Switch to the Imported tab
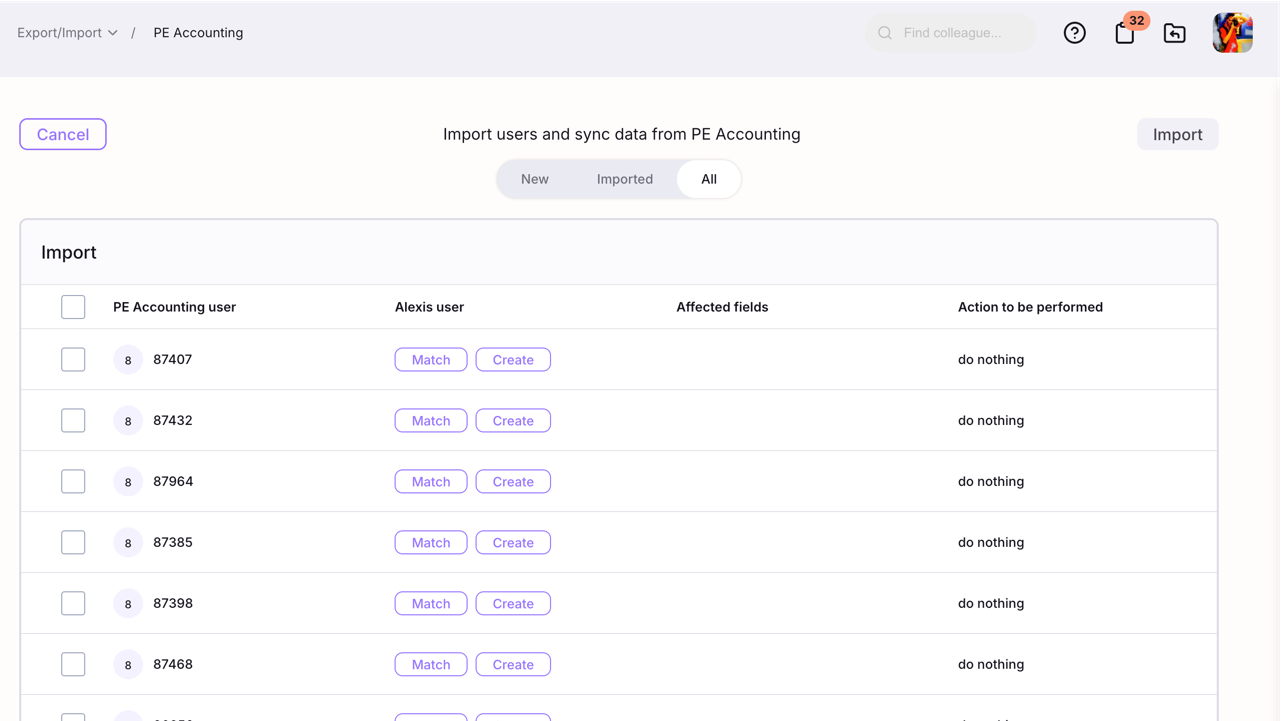Viewport: 1281px width, 721px height. click(x=625, y=179)
